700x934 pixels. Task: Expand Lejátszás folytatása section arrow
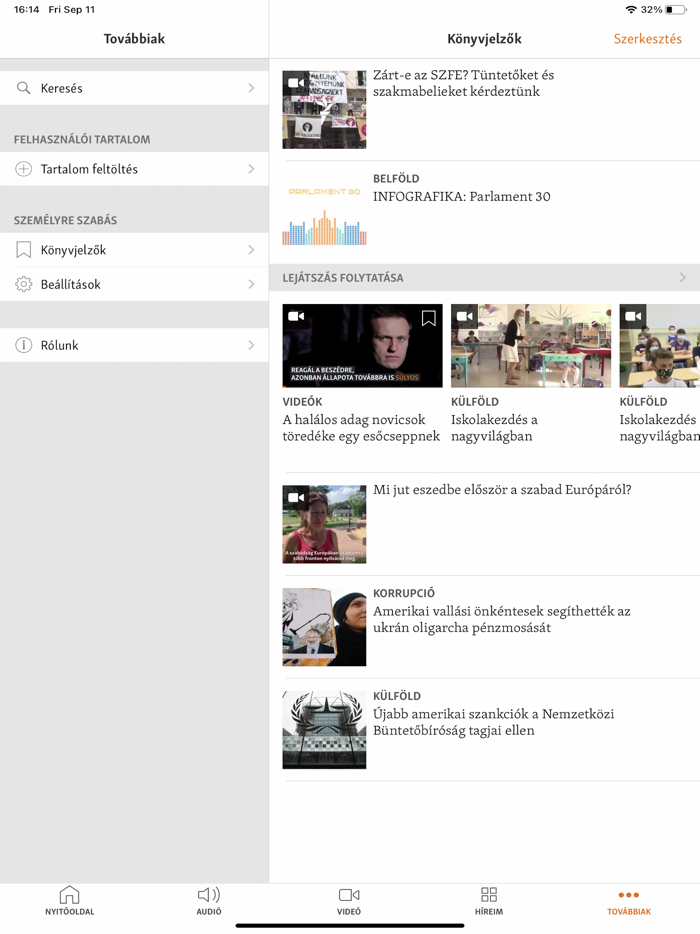[x=683, y=278]
